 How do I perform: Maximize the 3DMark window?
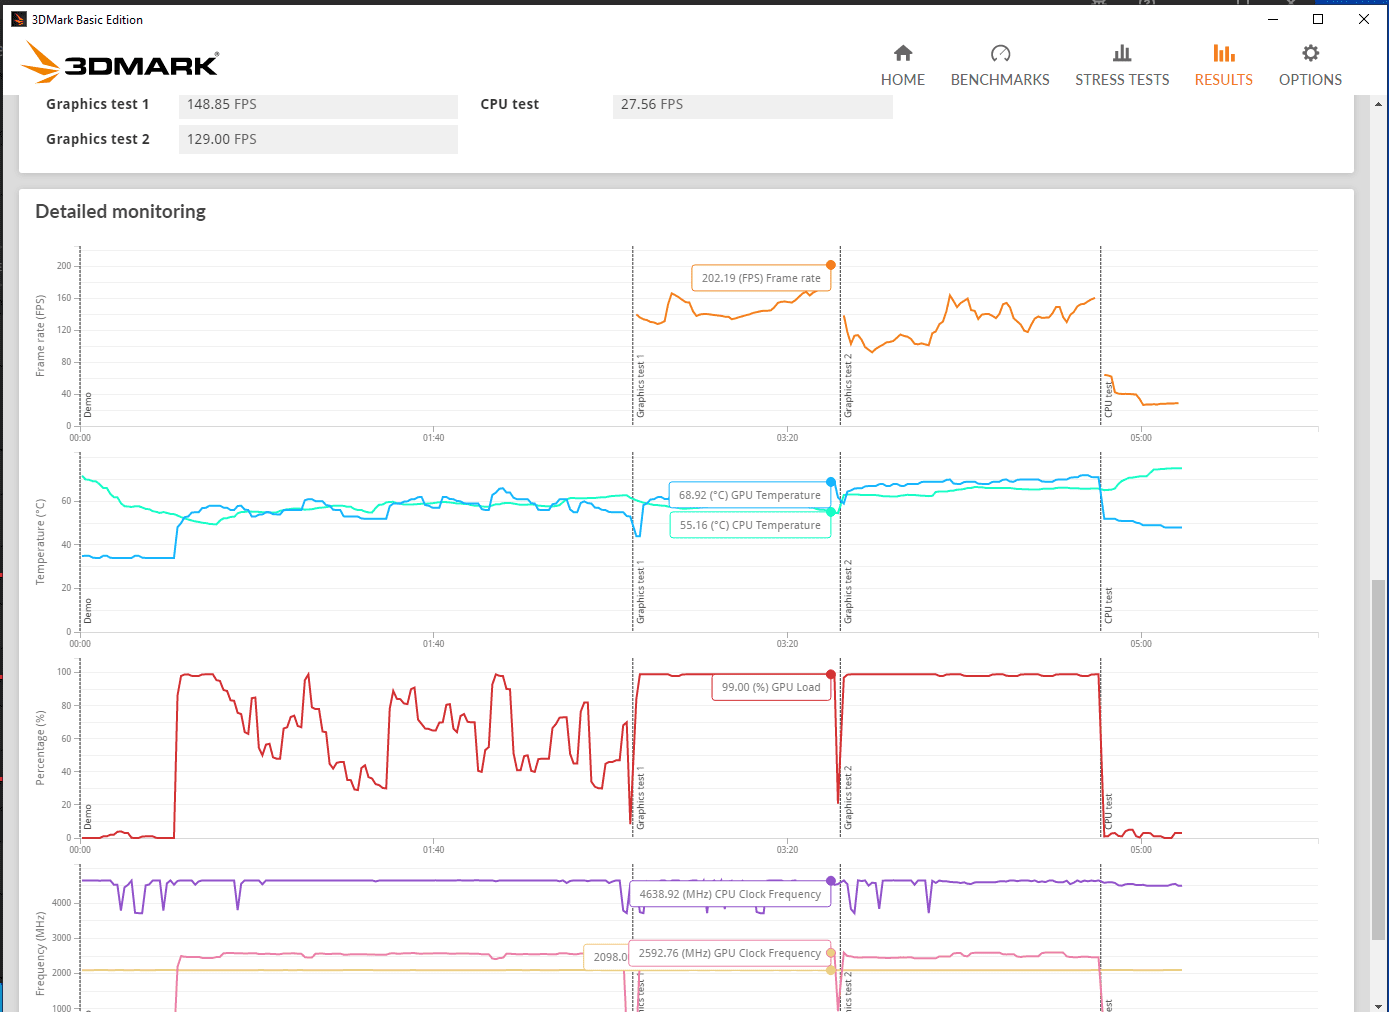(1318, 19)
